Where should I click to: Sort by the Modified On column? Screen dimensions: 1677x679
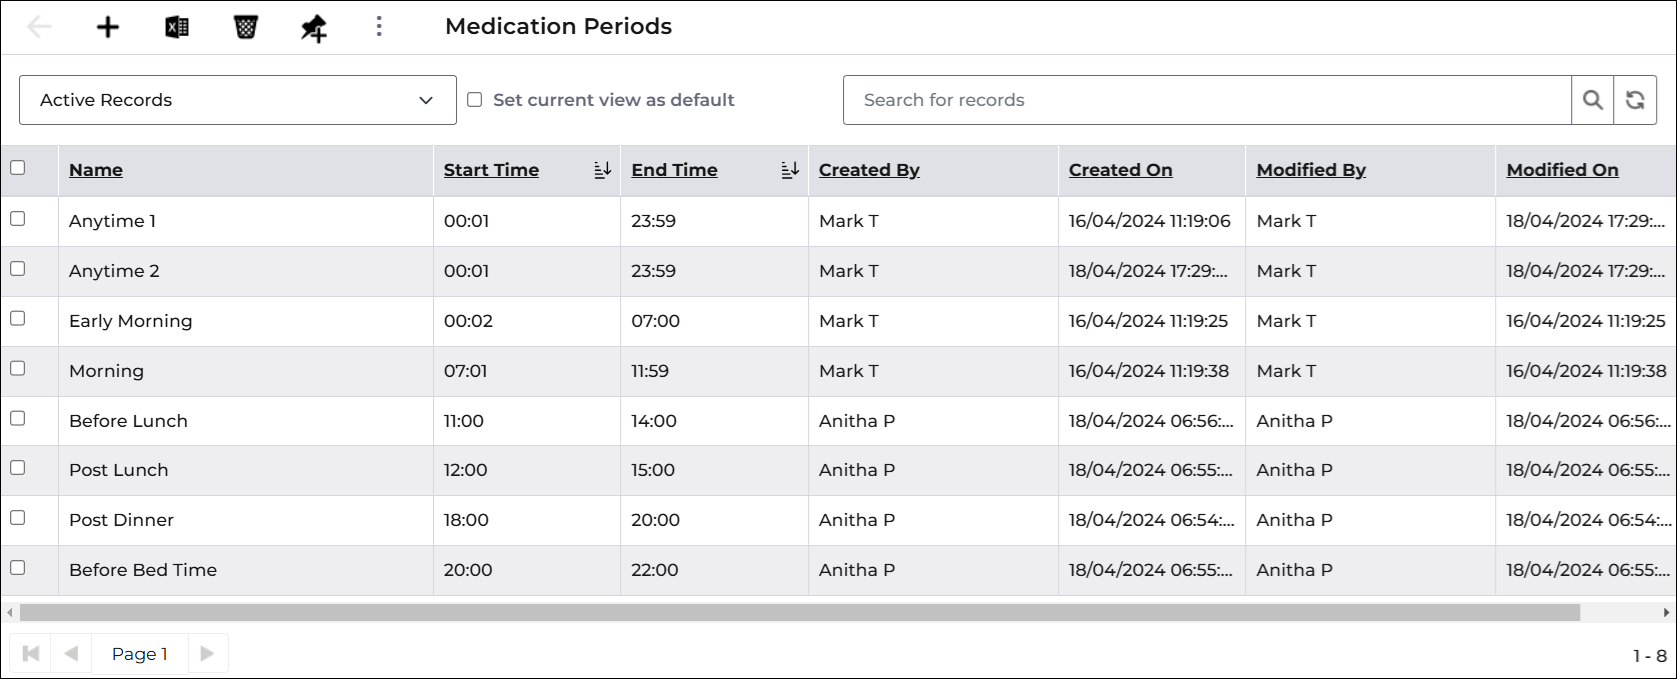[x=1562, y=170]
